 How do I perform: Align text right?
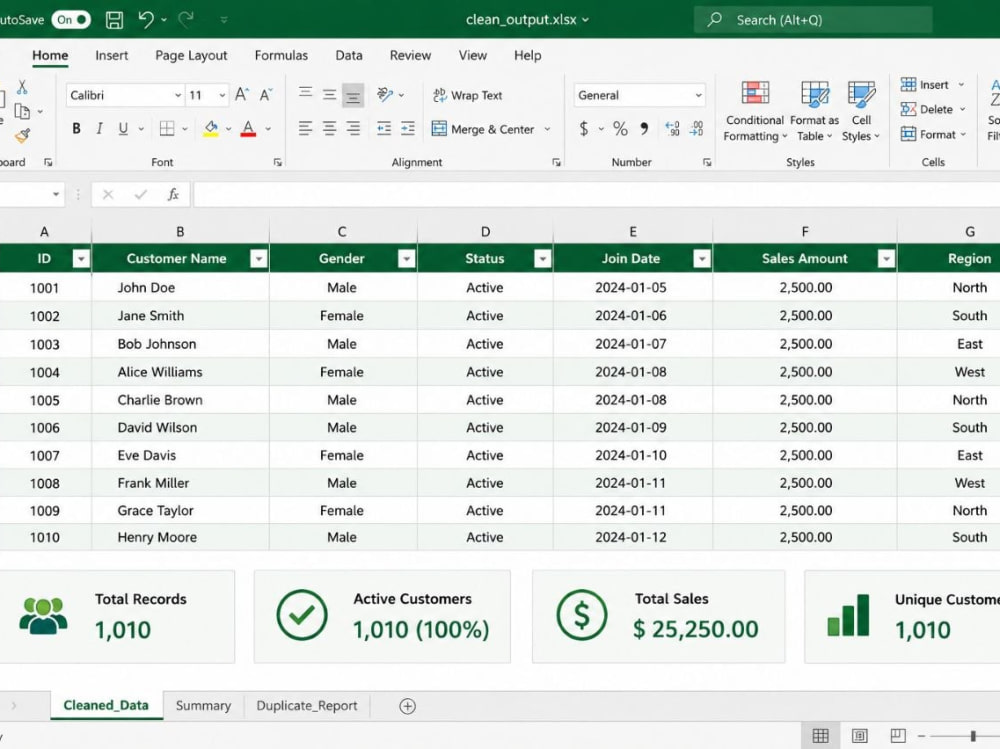coord(353,129)
